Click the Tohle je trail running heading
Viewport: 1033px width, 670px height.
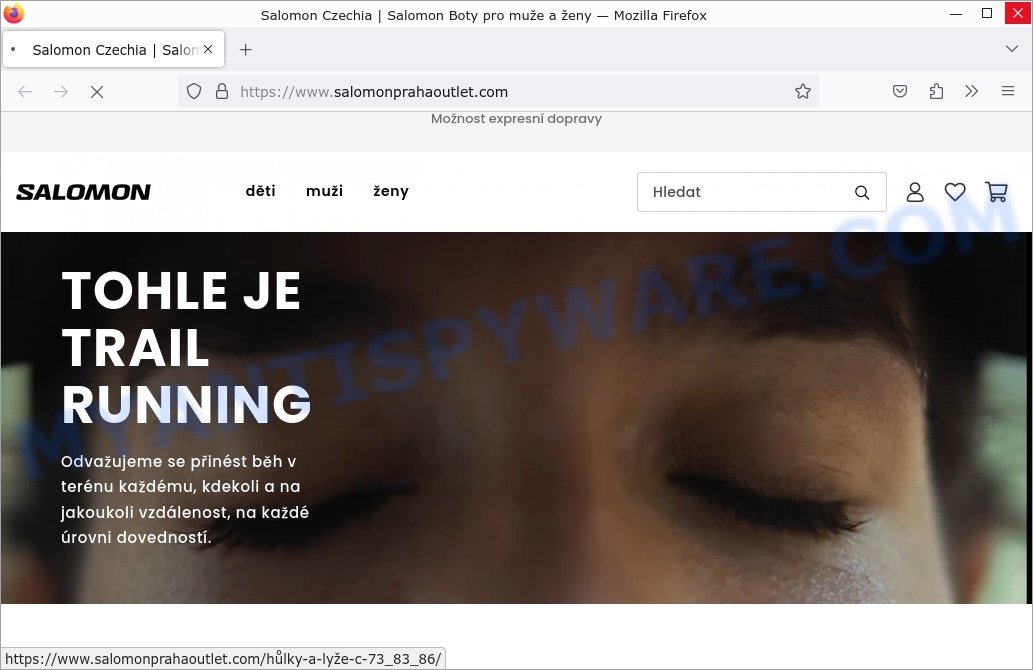[186, 347]
